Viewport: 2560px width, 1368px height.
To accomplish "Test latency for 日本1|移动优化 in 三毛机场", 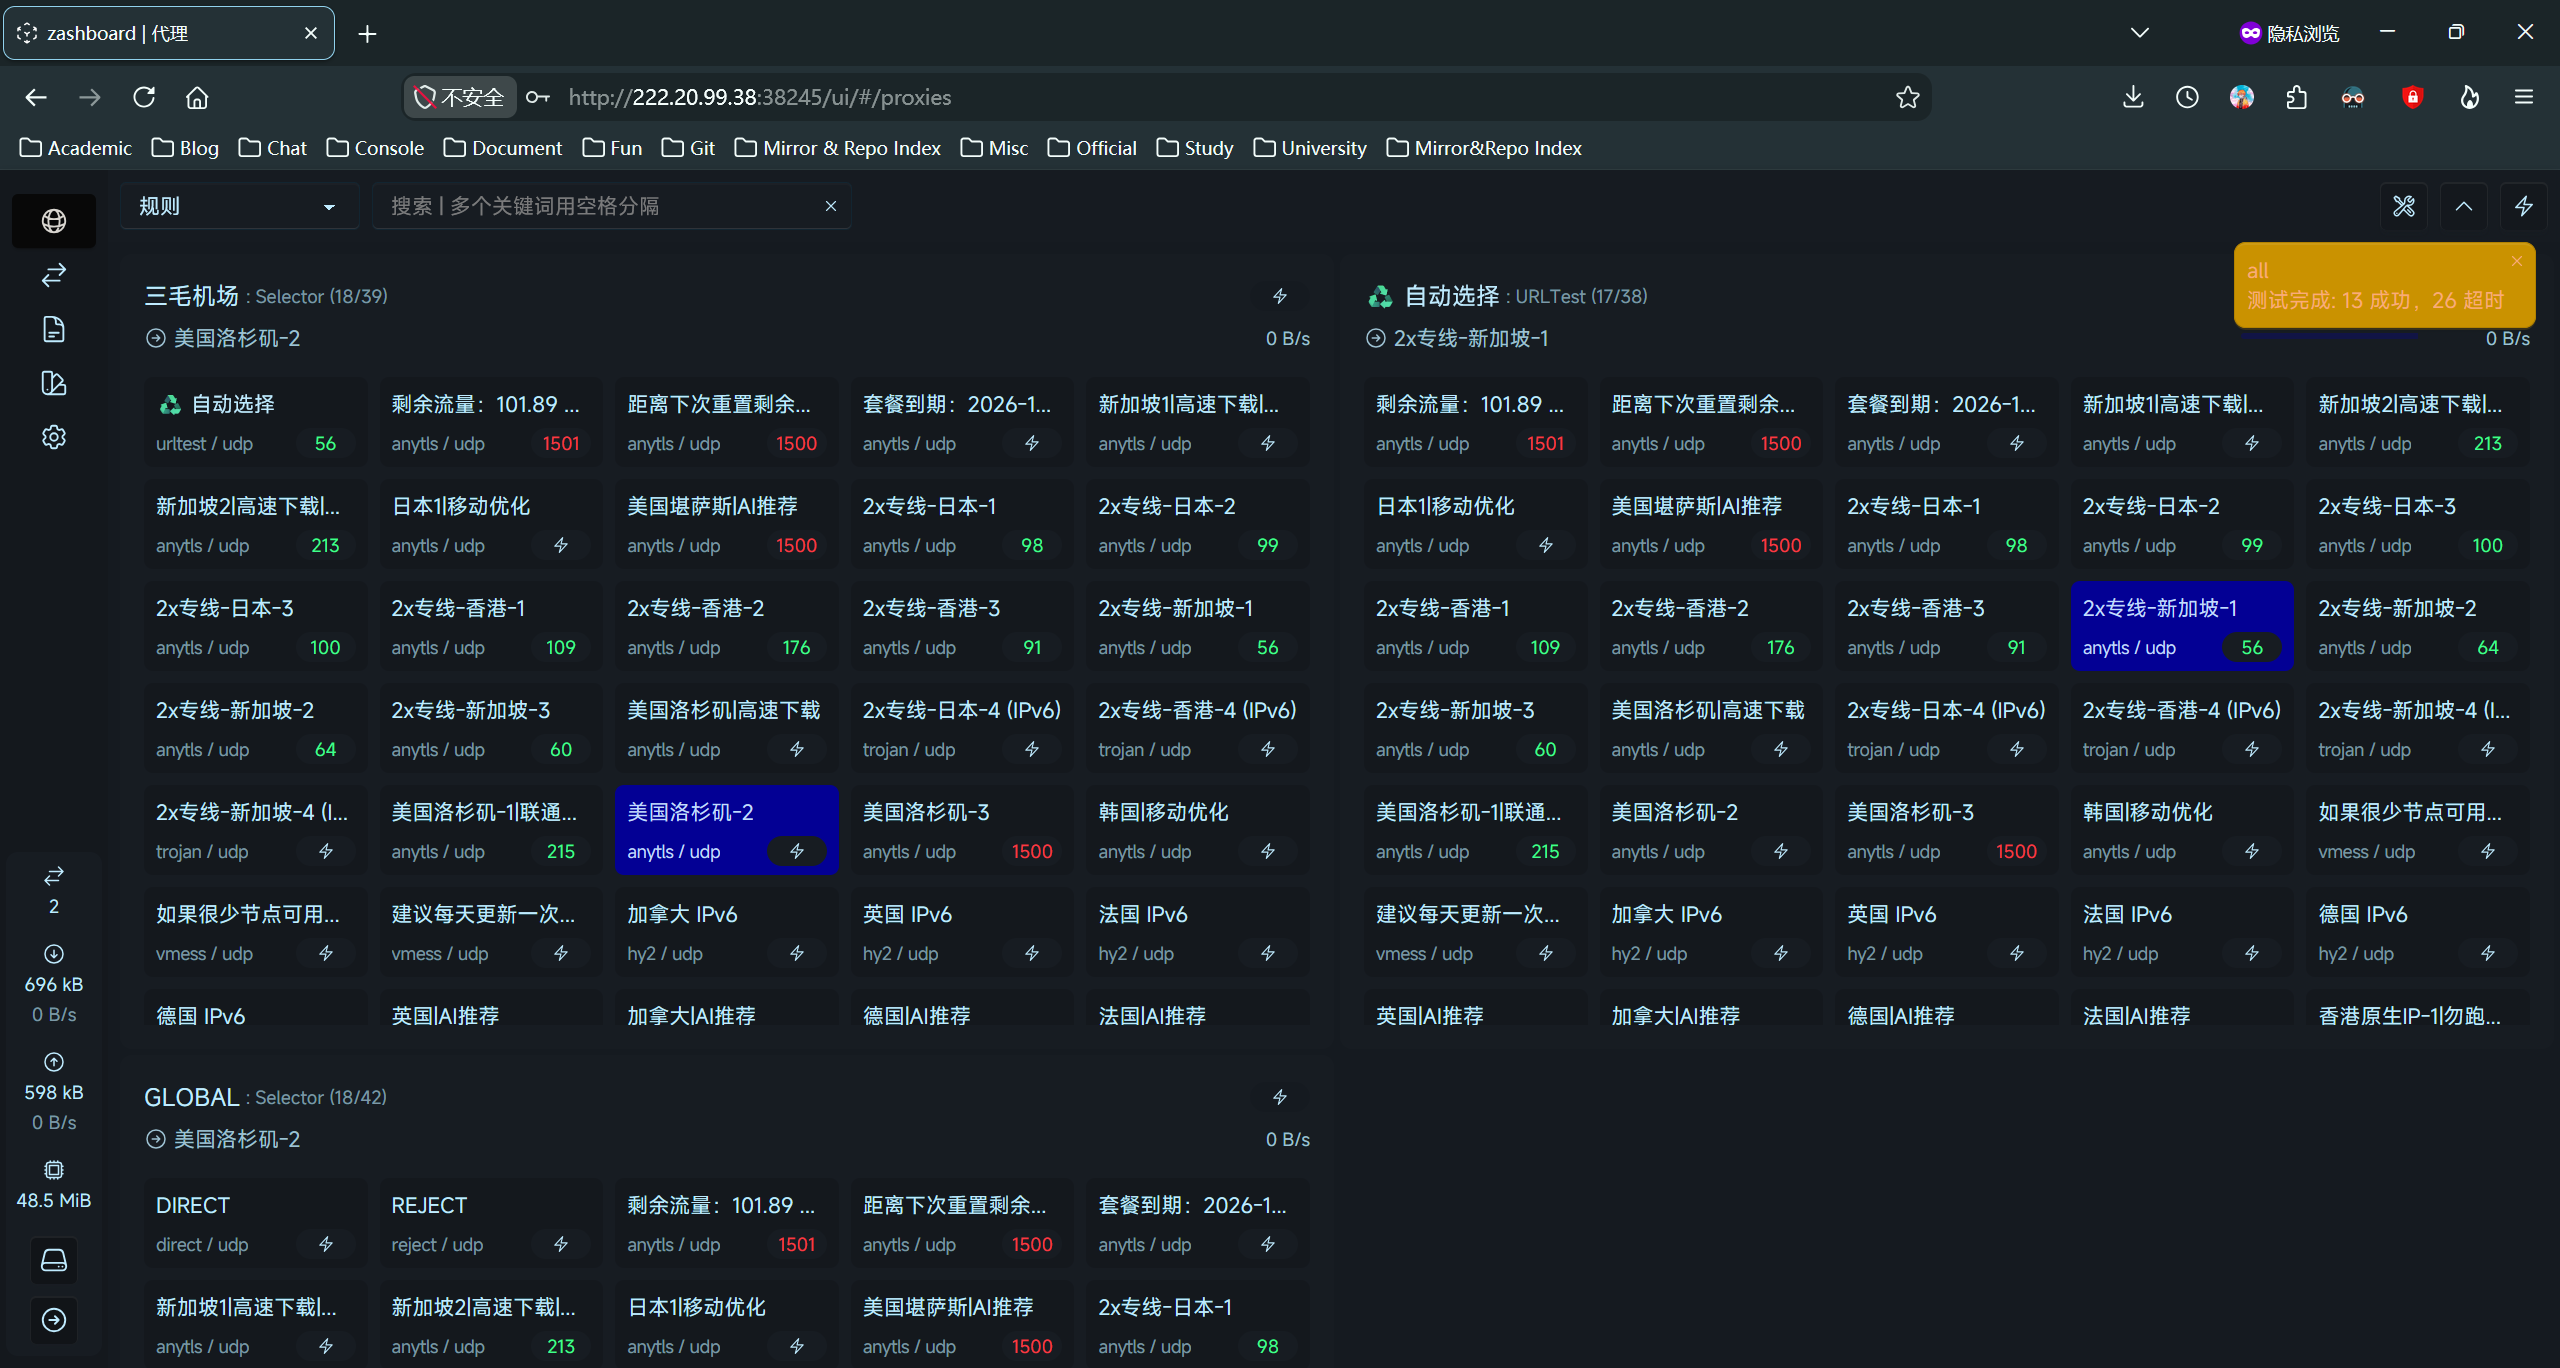I will coord(561,545).
